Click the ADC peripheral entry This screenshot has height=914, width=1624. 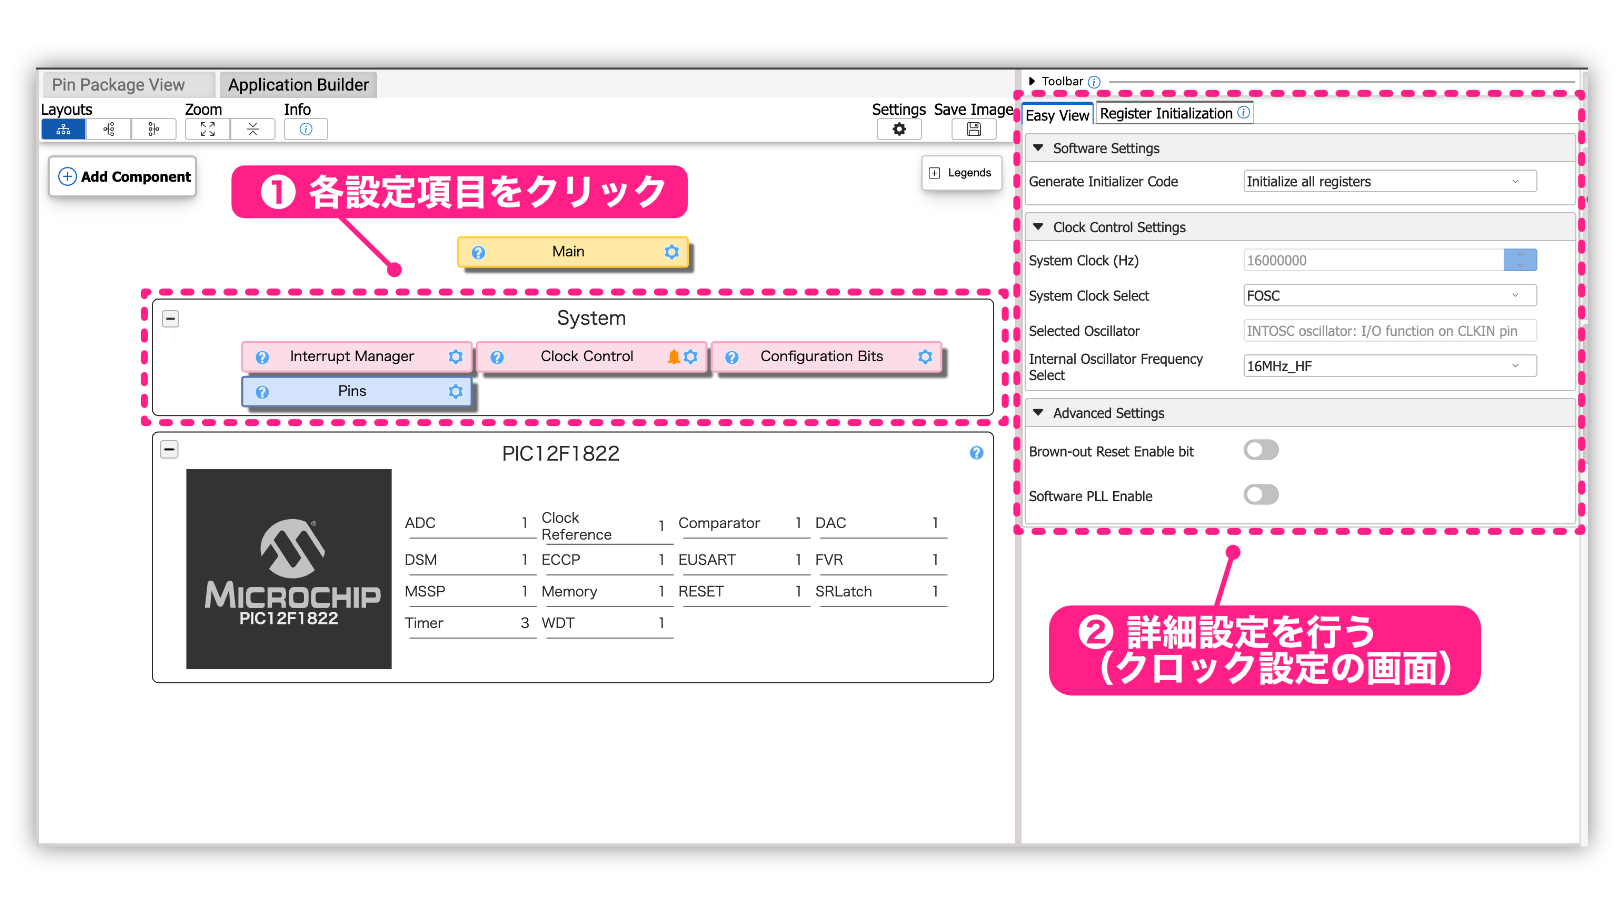pyautogui.click(x=467, y=523)
